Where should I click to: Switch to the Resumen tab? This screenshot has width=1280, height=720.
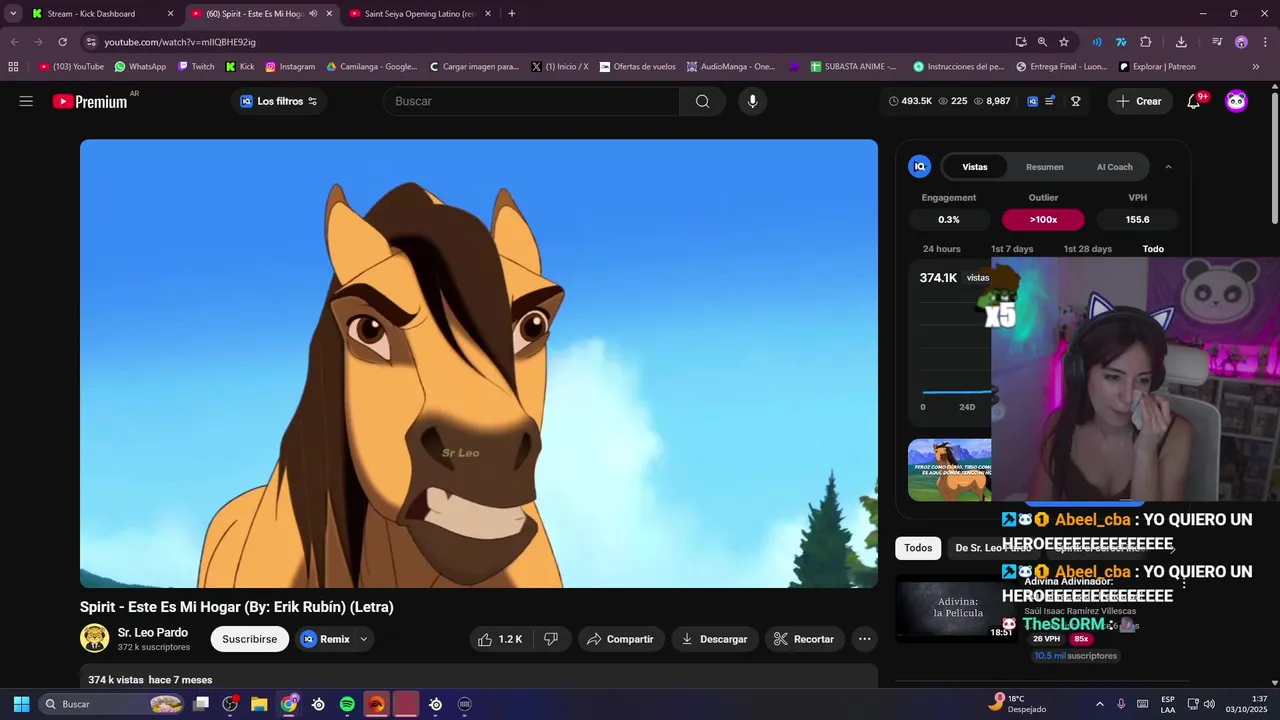(1044, 167)
